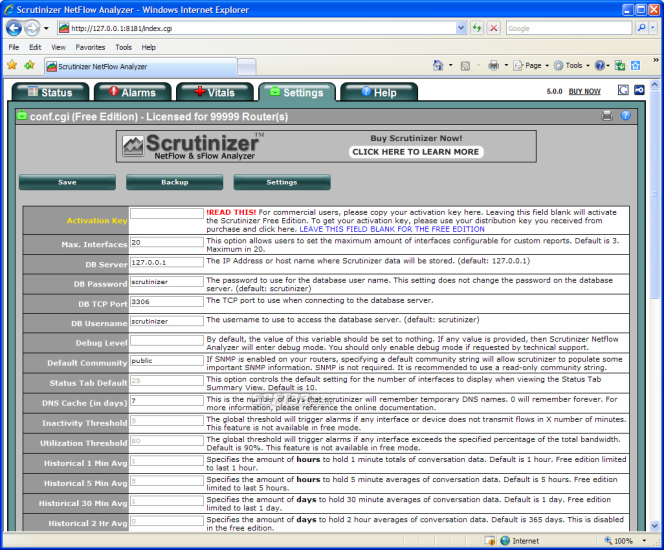Expand the address bar history dropdown
The height and width of the screenshot is (550, 664).
pyautogui.click(x=461, y=28)
